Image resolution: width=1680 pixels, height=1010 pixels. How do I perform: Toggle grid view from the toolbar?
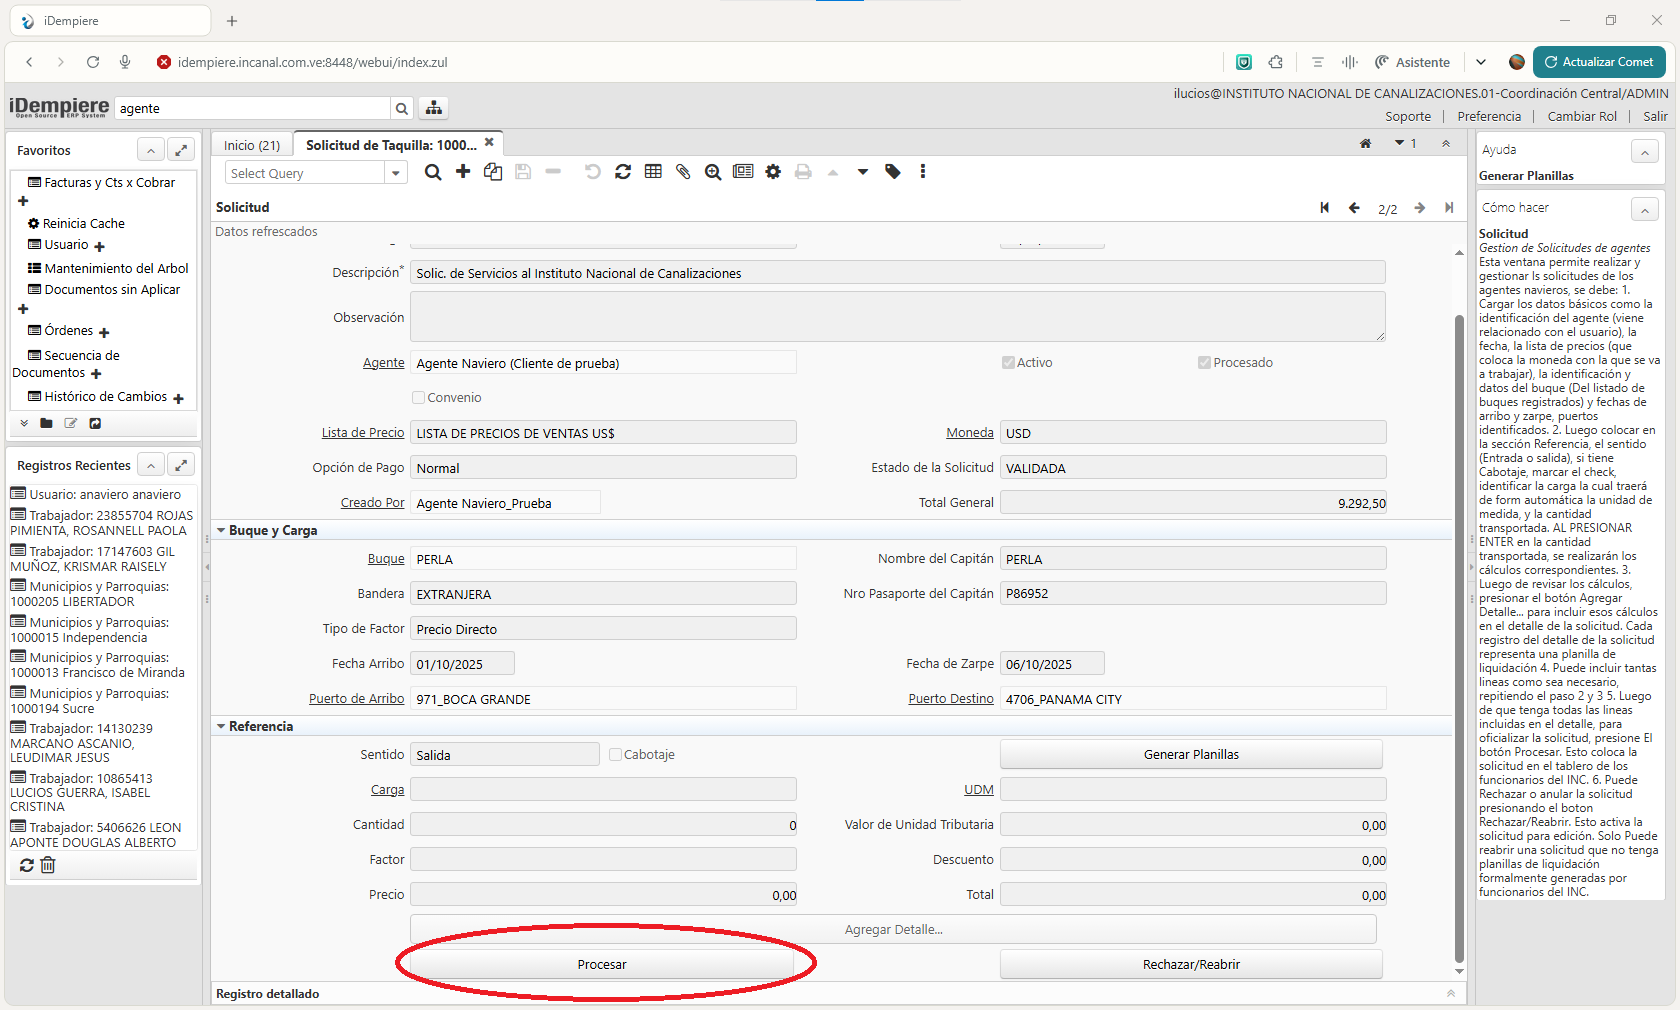(x=653, y=172)
